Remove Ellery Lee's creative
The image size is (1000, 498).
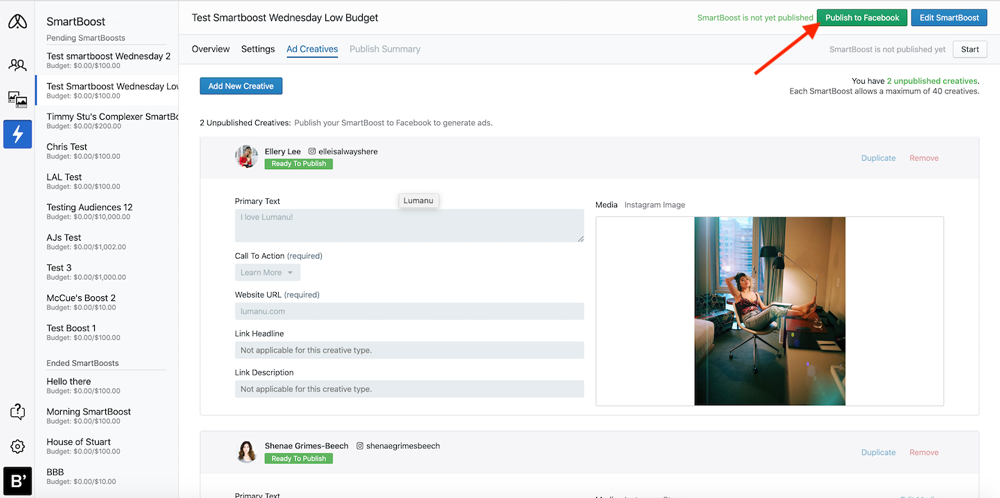pos(924,158)
